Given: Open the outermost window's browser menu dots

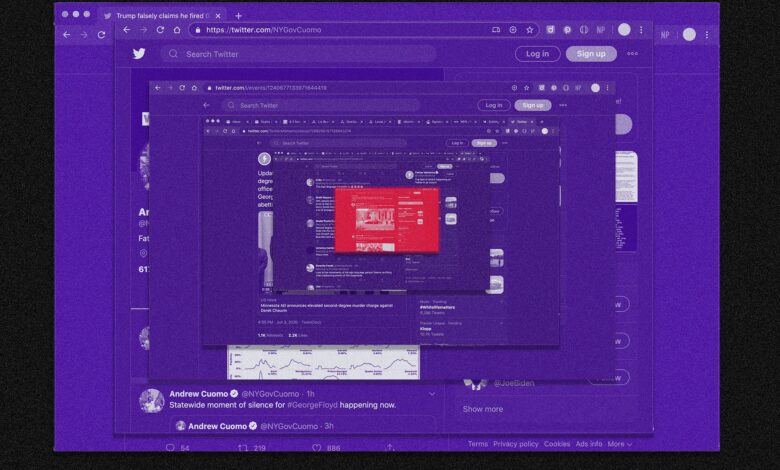Looking at the screenshot, I should (707, 35).
